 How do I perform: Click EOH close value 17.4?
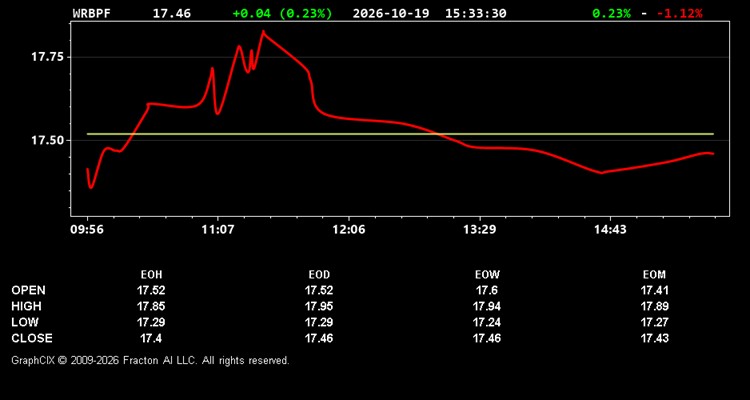point(151,338)
